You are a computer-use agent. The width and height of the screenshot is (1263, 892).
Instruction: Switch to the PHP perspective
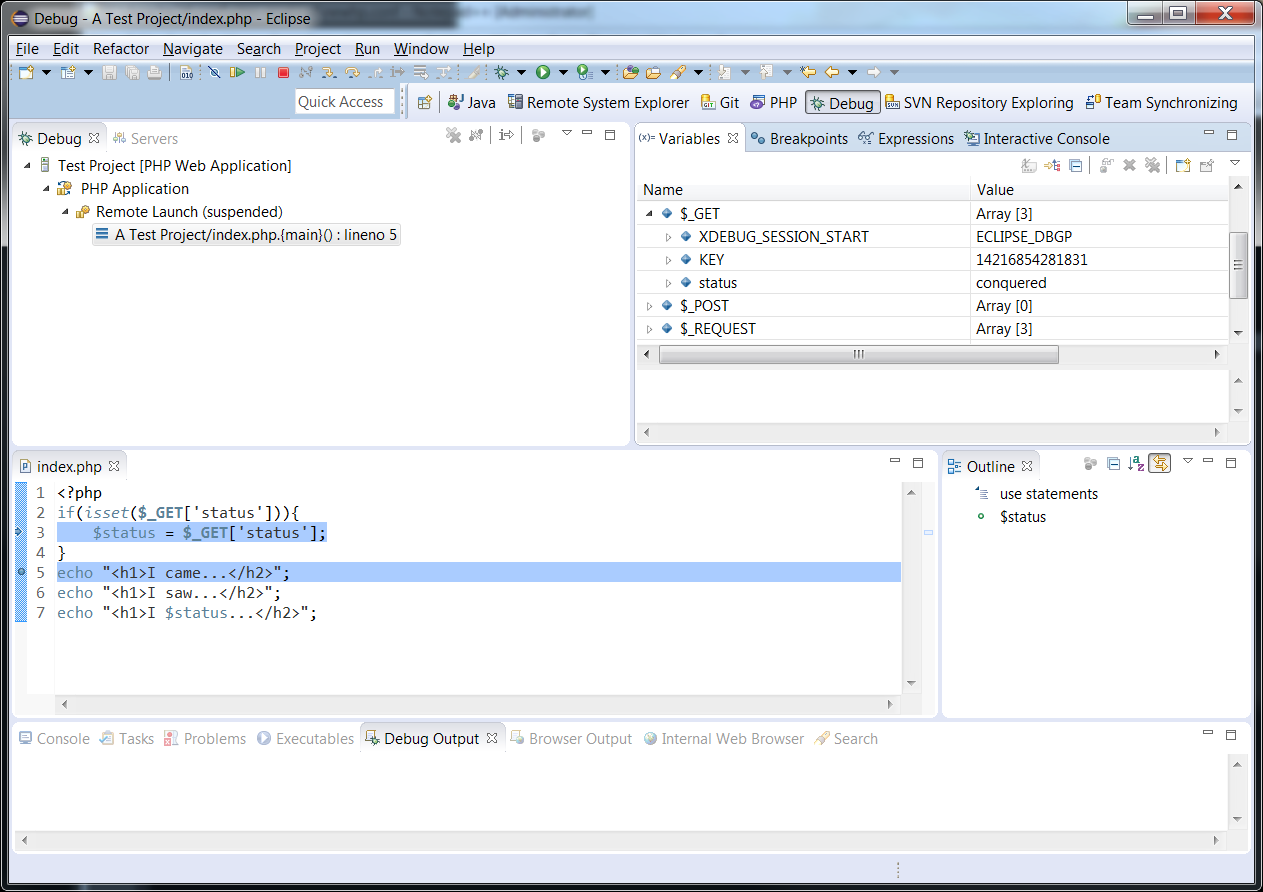click(x=774, y=102)
